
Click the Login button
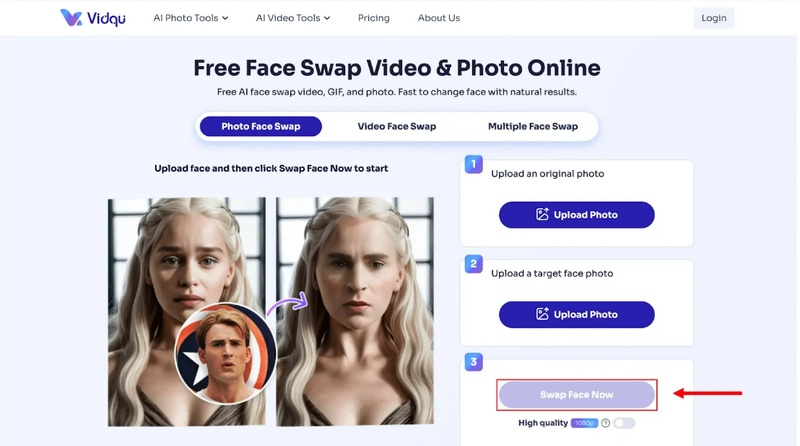[x=713, y=18]
